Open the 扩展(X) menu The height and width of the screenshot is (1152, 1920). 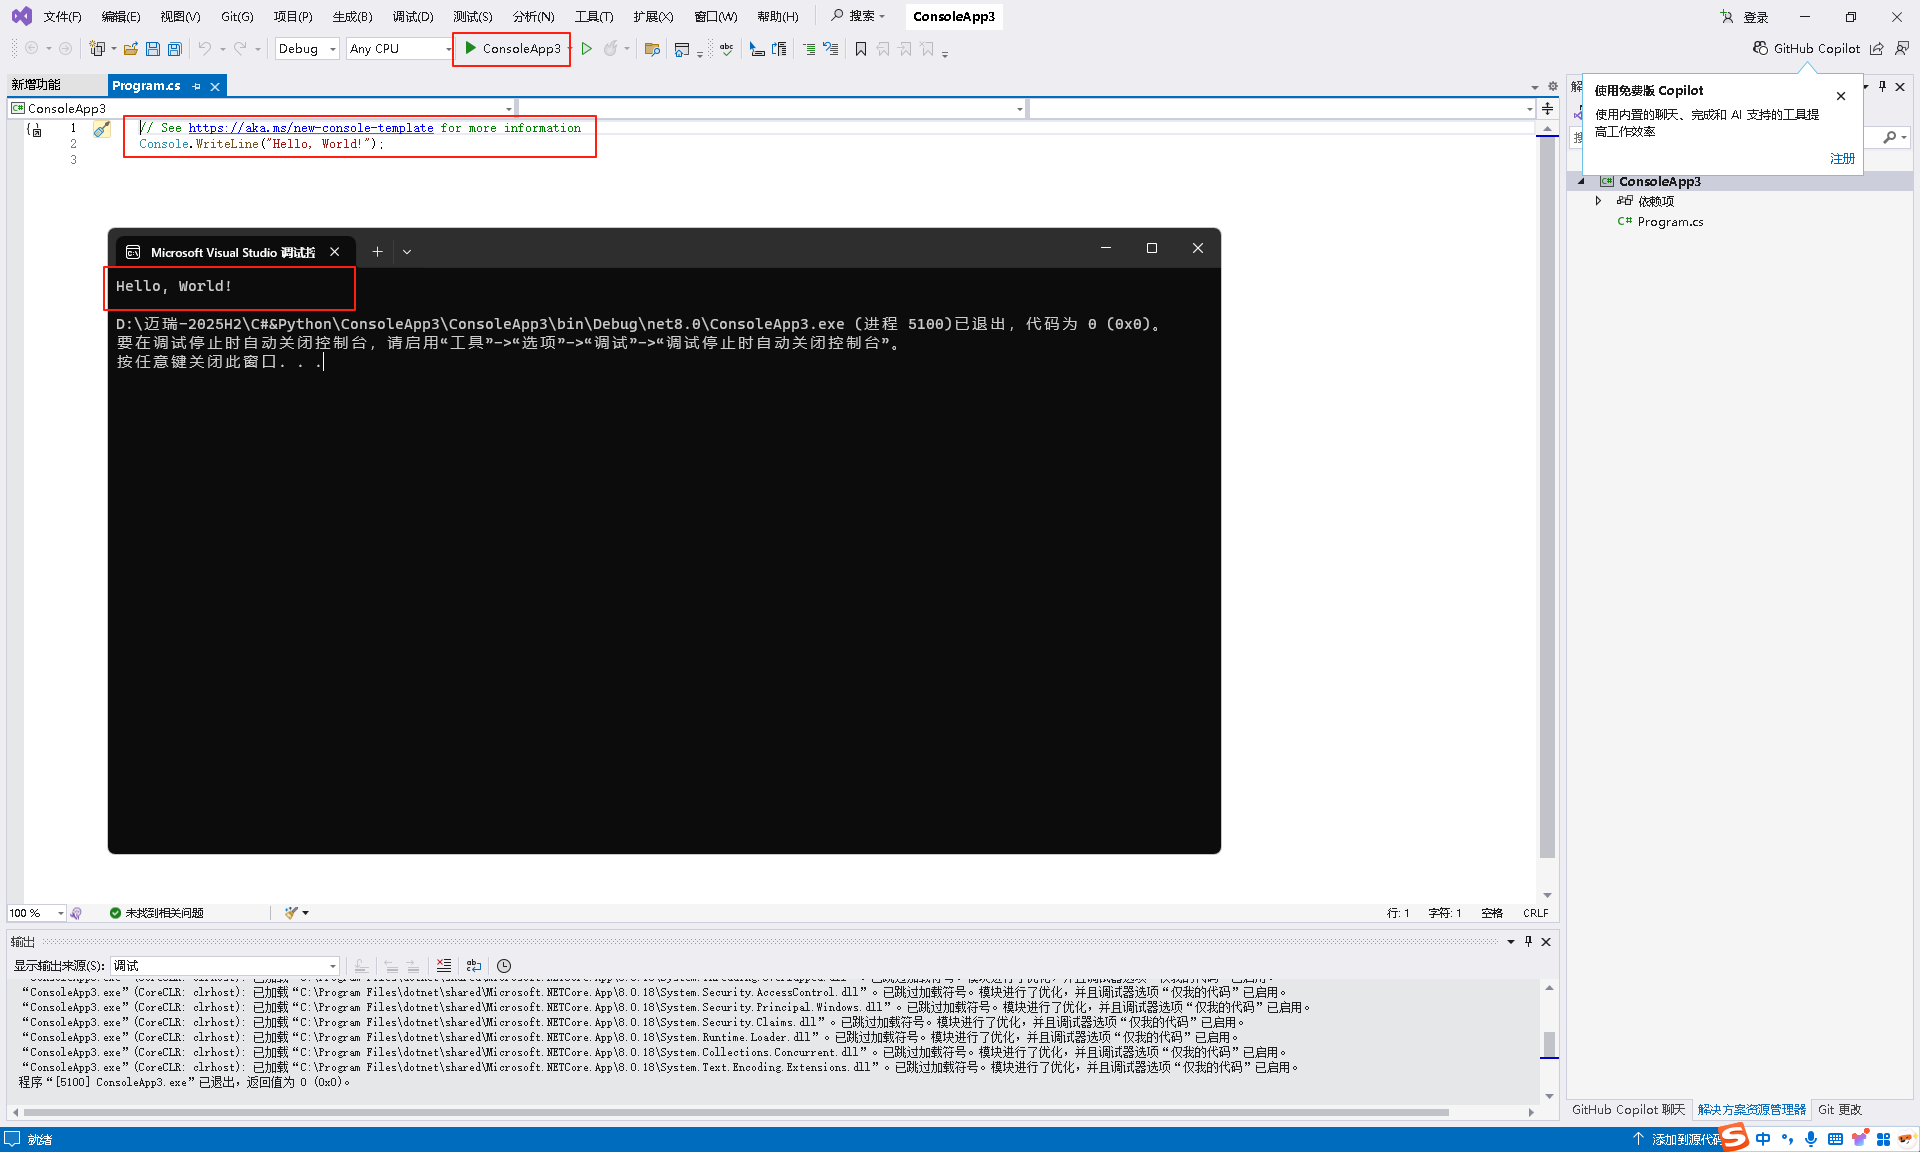[654, 17]
